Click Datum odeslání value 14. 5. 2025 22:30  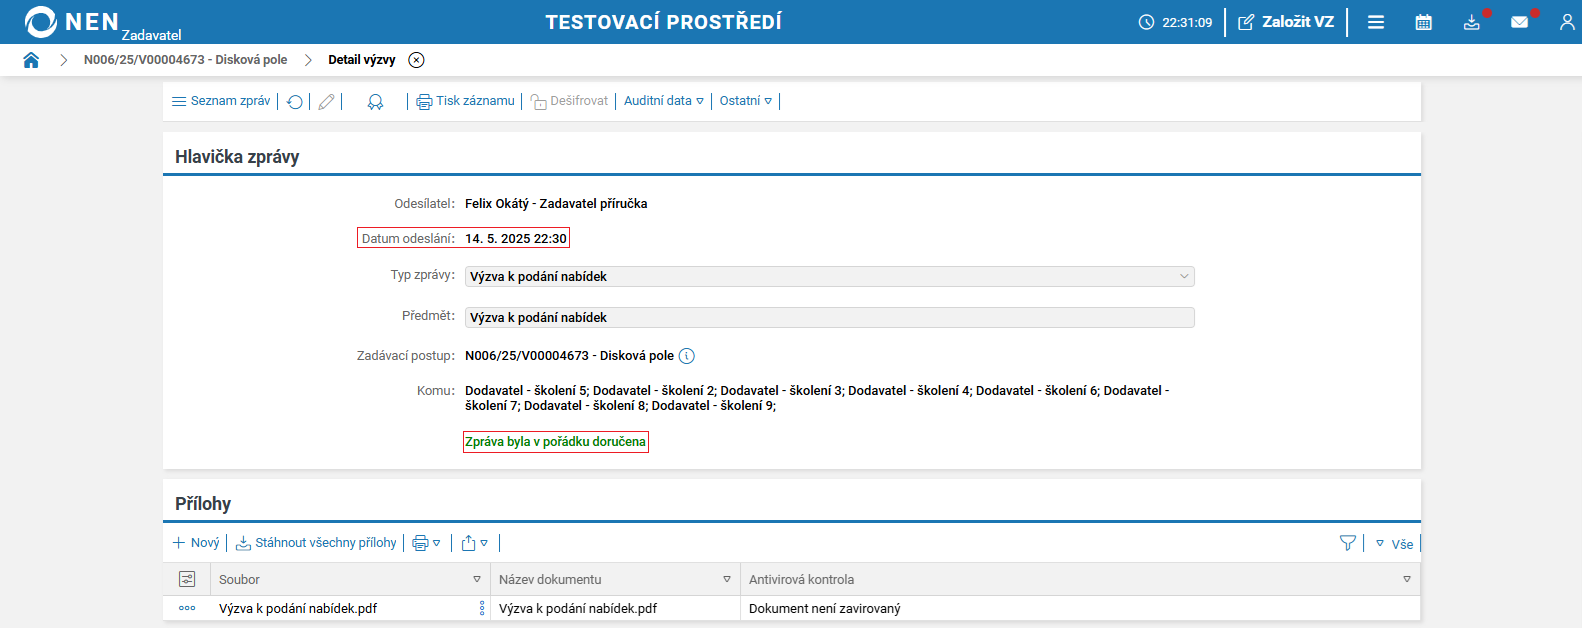coord(516,239)
